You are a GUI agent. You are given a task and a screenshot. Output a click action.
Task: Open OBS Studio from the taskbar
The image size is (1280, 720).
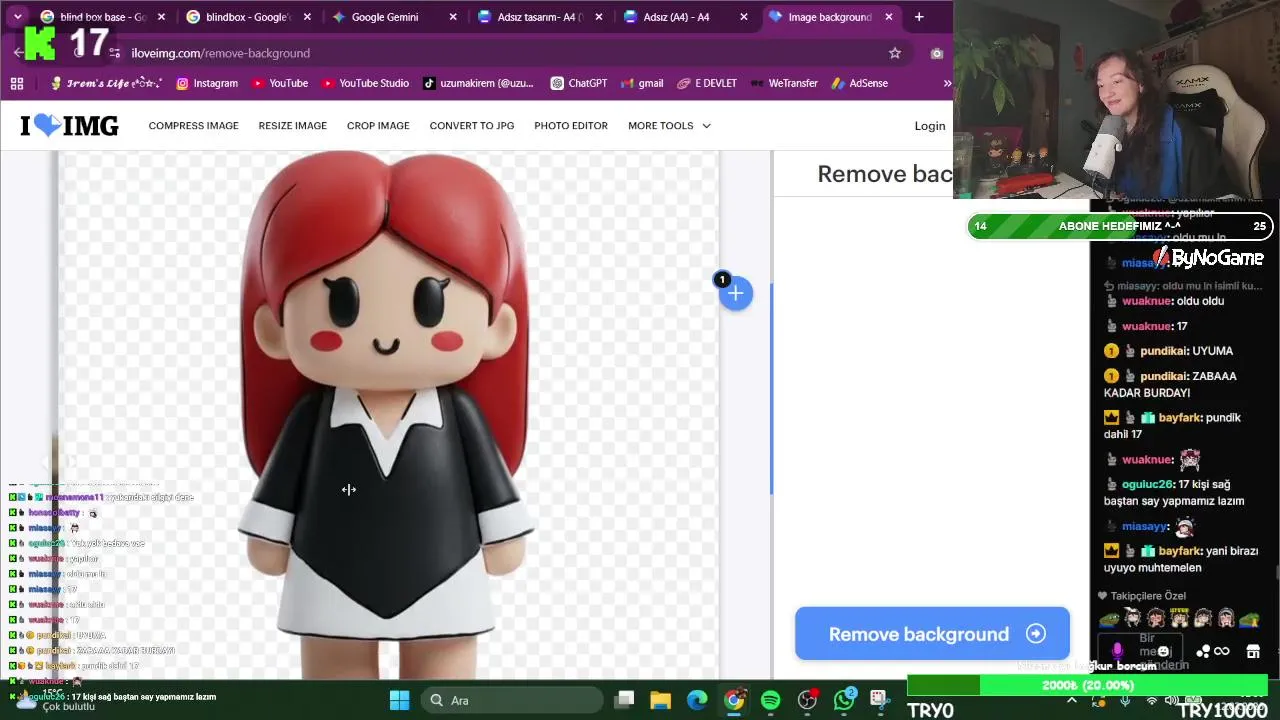pyautogui.click(x=807, y=700)
